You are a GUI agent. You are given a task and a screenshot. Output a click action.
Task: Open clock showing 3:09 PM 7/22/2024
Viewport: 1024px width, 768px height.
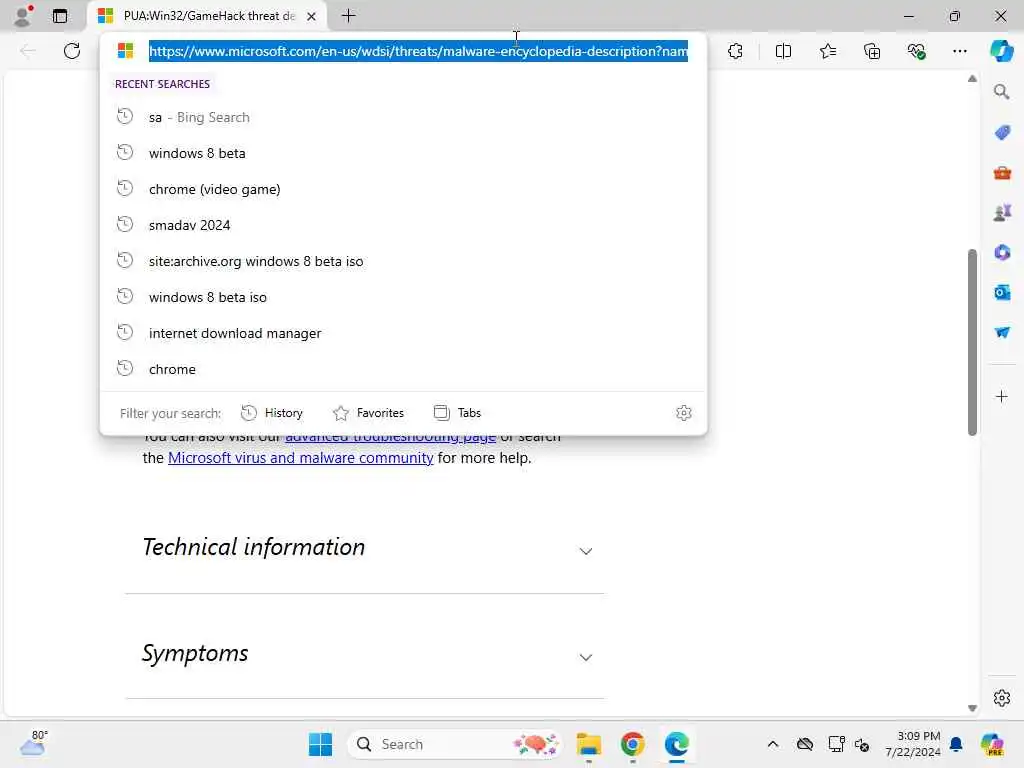pos(912,744)
